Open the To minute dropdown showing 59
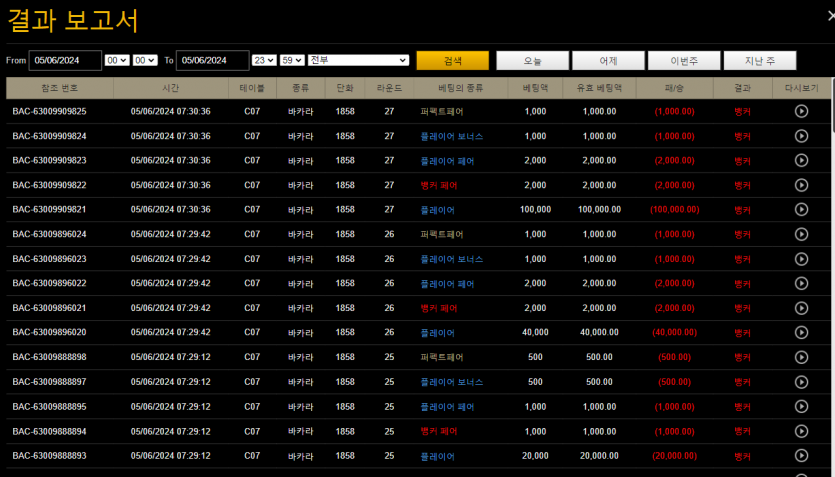Screen dimensions: 835x477 pos(292,60)
